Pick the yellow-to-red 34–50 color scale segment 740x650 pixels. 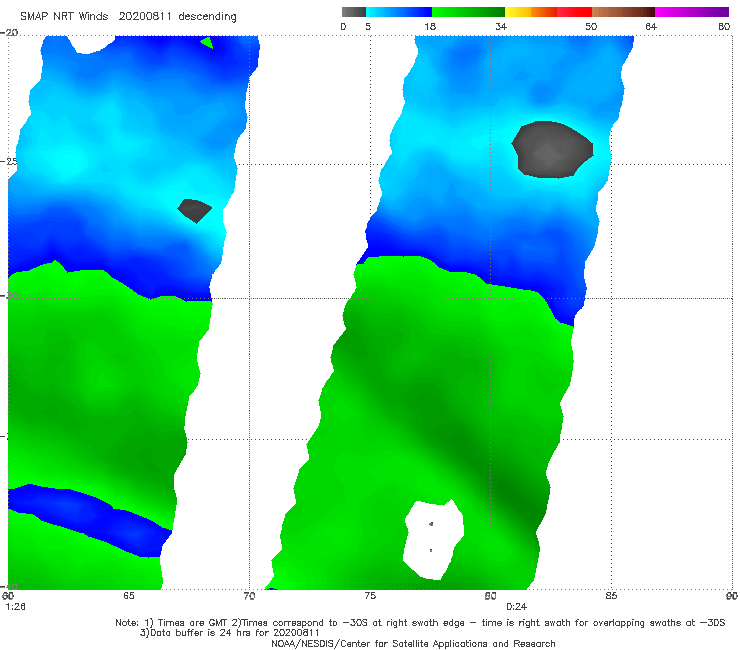coord(548,12)
